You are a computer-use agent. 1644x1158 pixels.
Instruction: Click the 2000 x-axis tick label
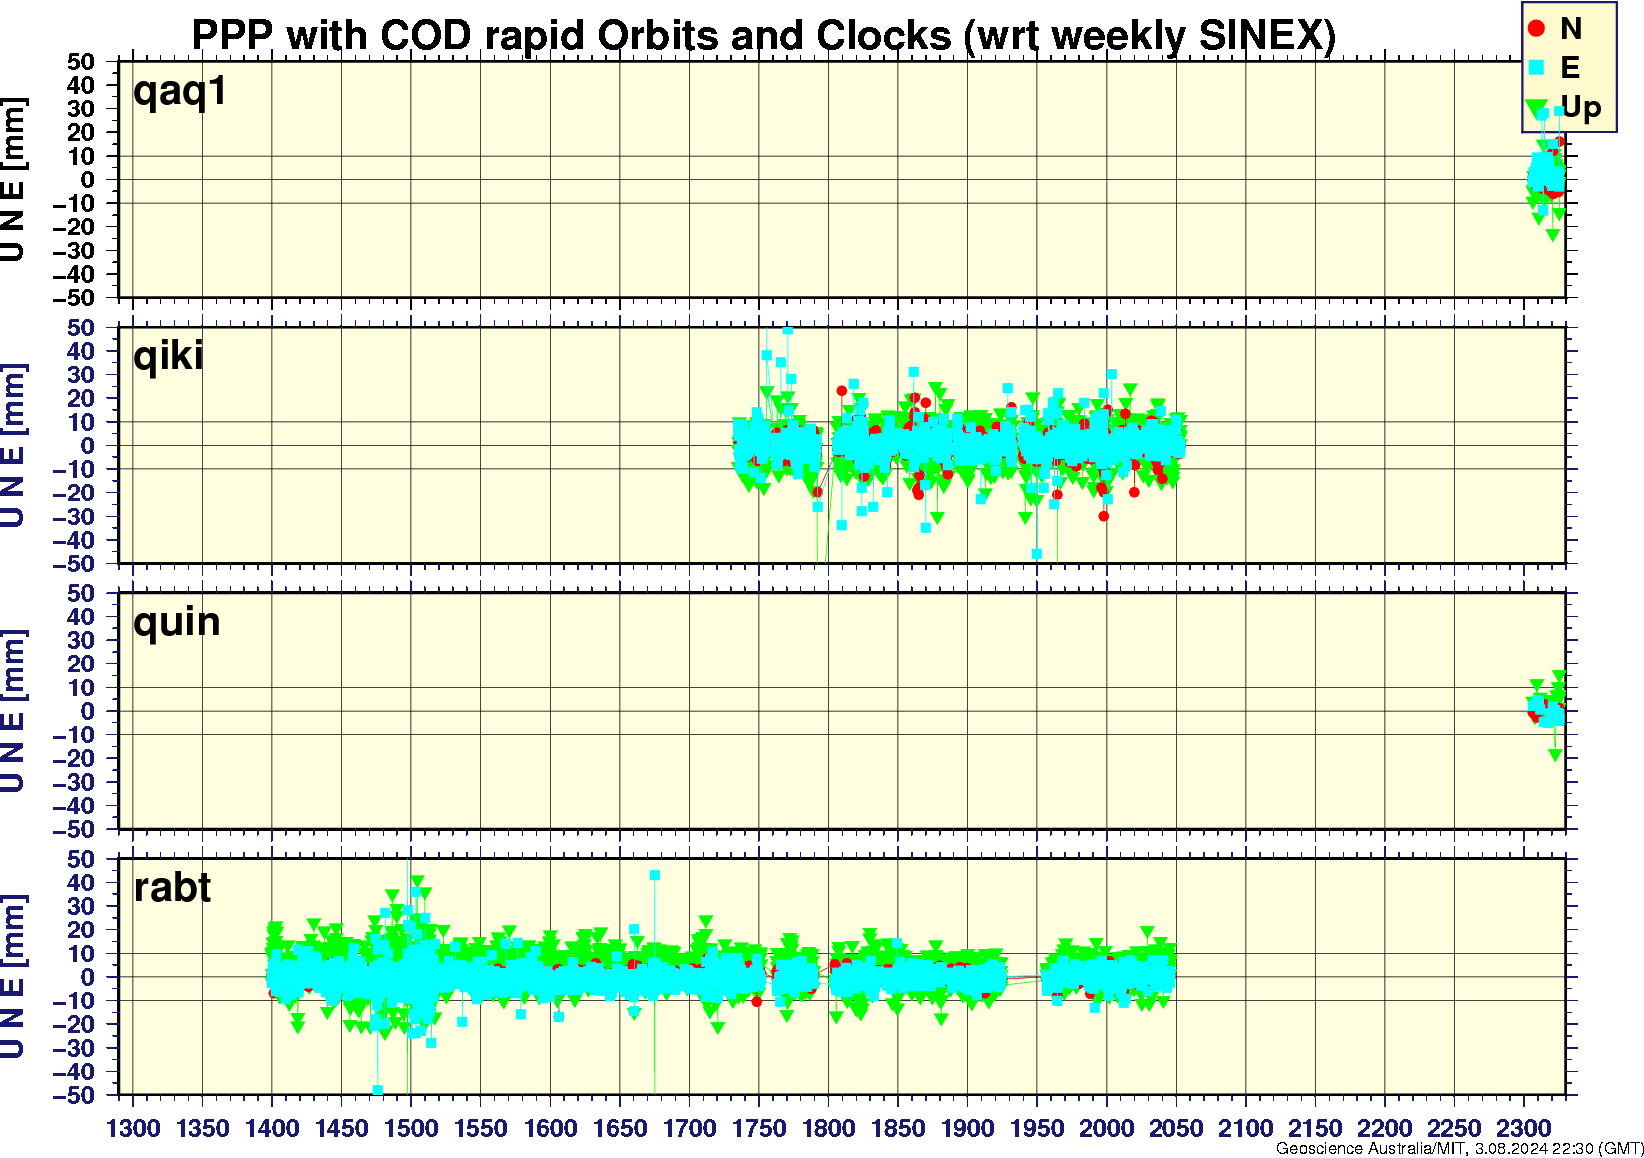click(x=1106, y=1128)
